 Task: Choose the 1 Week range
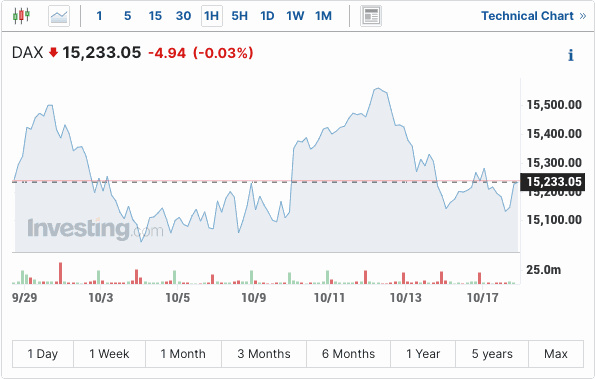point(109,354)
